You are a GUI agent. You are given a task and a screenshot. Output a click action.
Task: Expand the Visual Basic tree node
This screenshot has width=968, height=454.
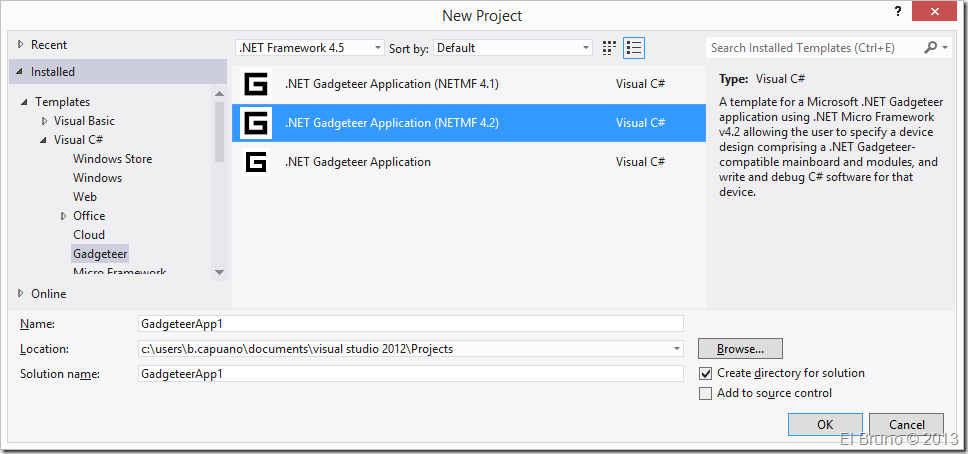(44, 121)
